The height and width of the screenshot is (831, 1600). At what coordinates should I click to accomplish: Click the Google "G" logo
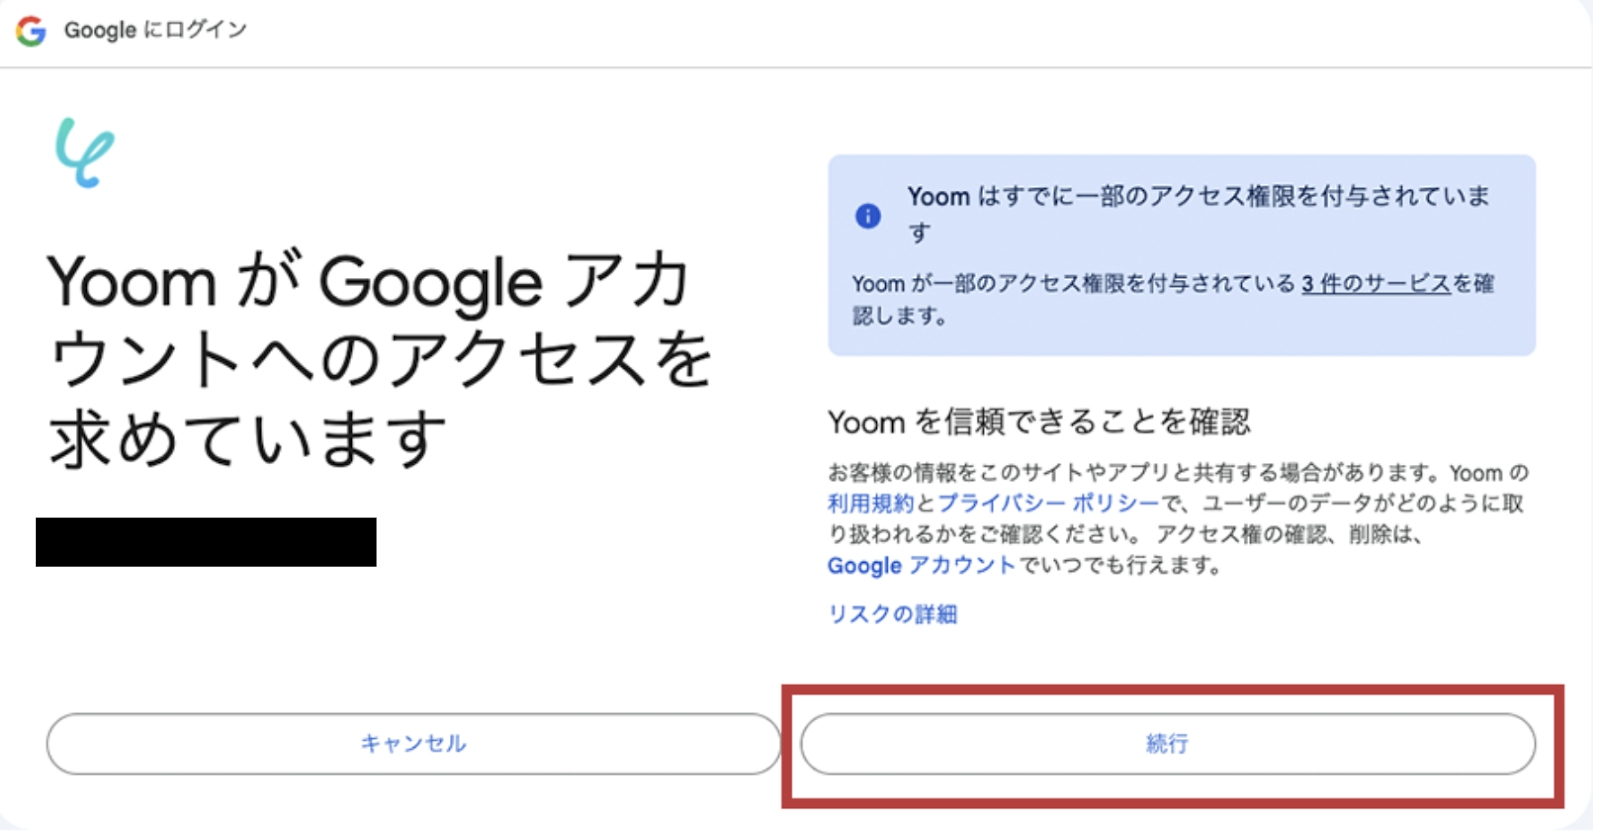(31, 31)
